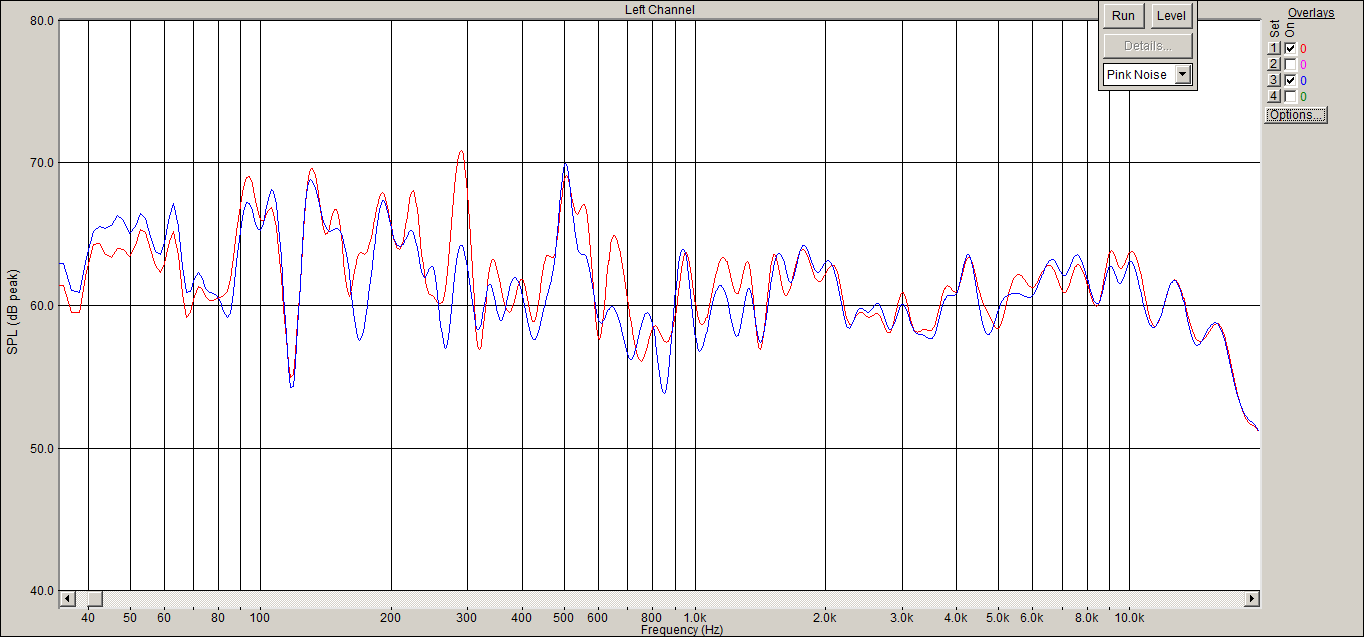This screenshot has height=638, width=1364.
Task: Click the 5.0k frequency axis label
Action: coord(999,618)
